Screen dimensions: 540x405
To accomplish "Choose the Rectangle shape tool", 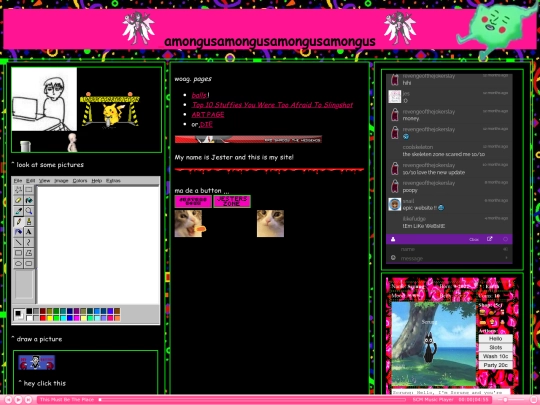I will tap(18, 253).
